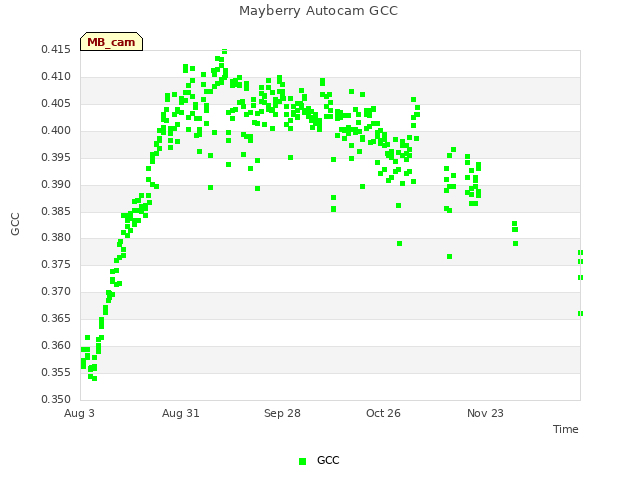Click the highest data point near 0.415
Image resolution: width=640 pixels, height=480 pixels.
click(x=224, y=51)
